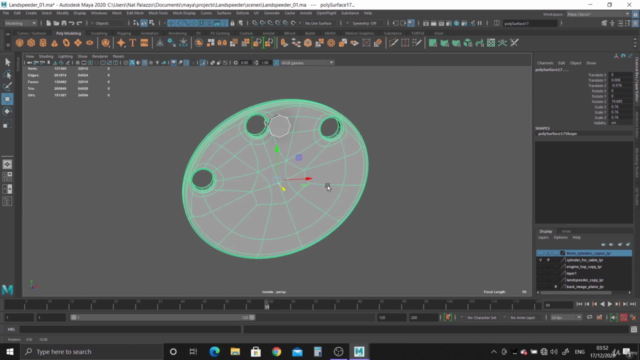This screenshot has height=360, width=640.
Task: Open the viewport Shading menu
Action: [x=46, y=56]
